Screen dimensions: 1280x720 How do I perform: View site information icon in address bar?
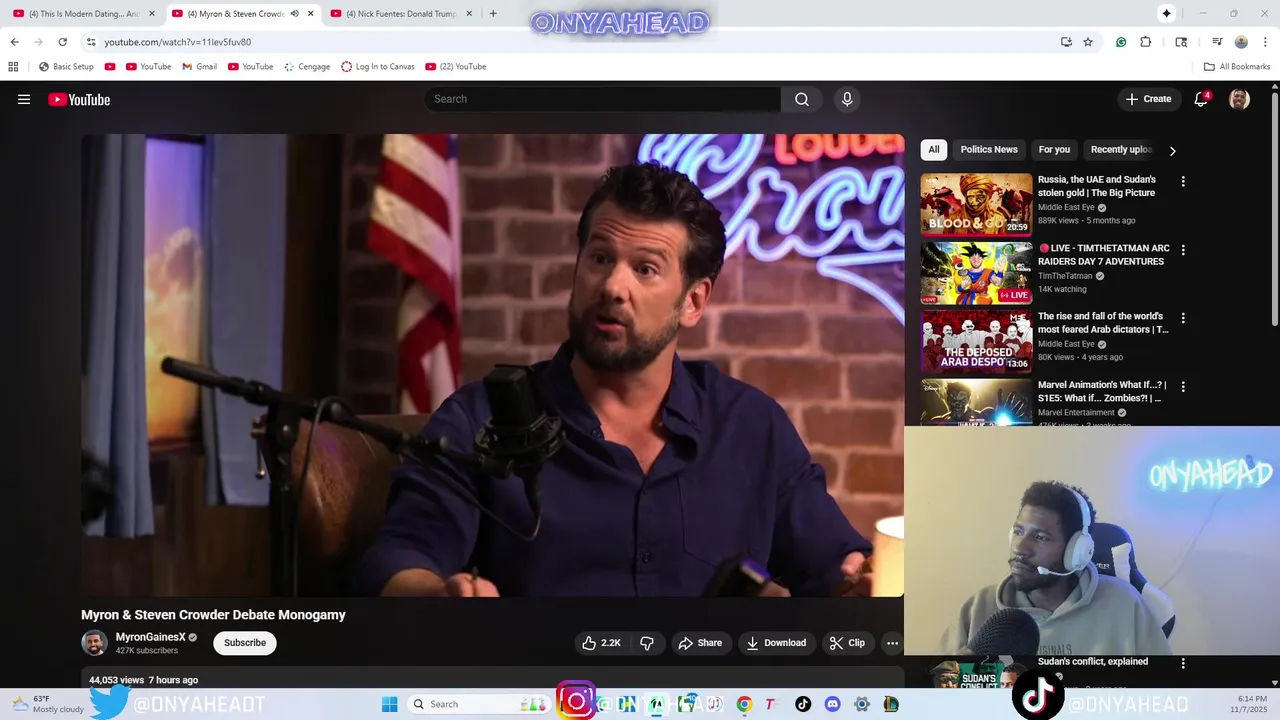[91, 42]
